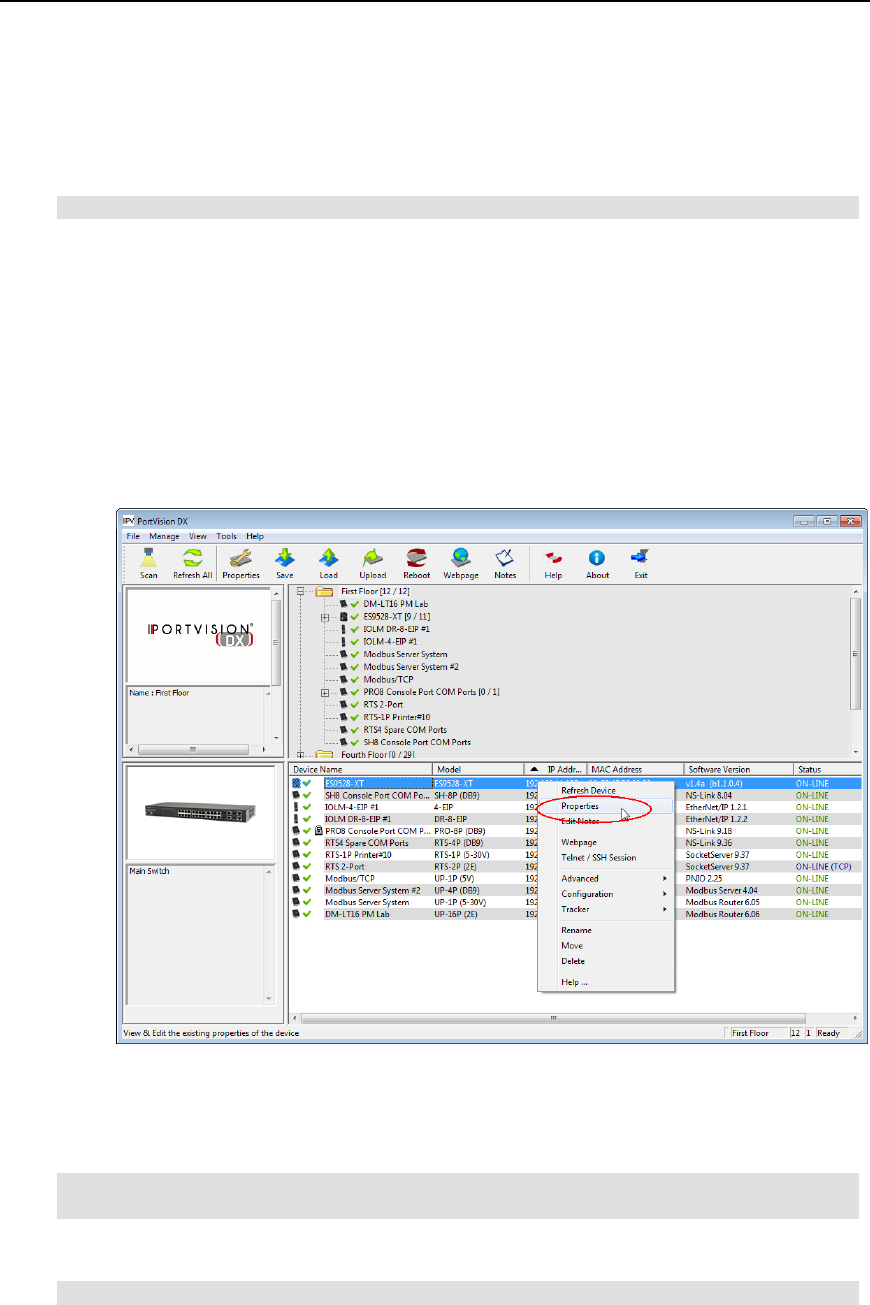Click the Notes toolbar icon
Viewport: 870px width, 1305px height.
[x=505, y=563]
